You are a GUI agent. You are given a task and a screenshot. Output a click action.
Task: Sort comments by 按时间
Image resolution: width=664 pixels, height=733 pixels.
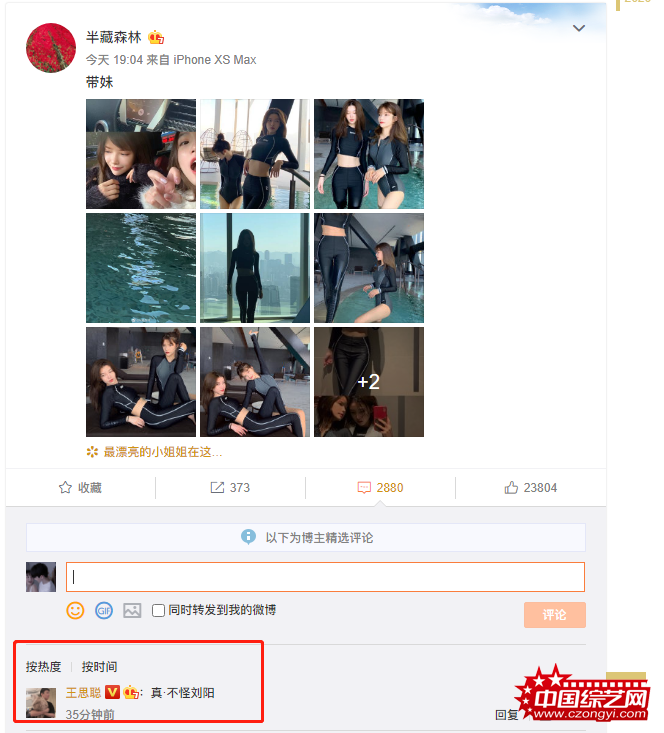point(99,667)
